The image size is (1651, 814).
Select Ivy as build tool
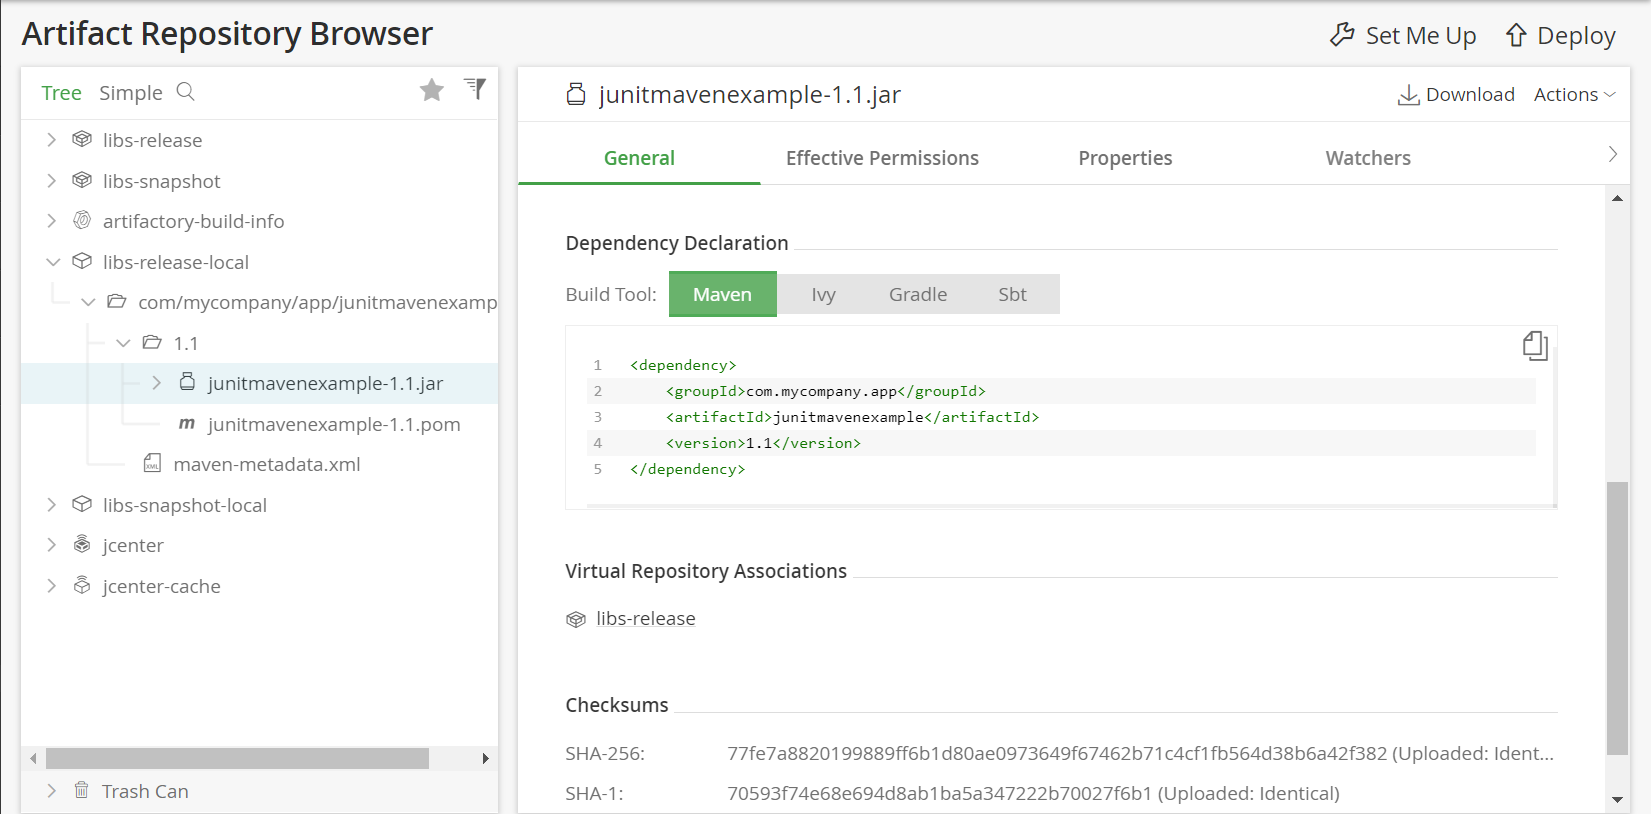[823, 295]
